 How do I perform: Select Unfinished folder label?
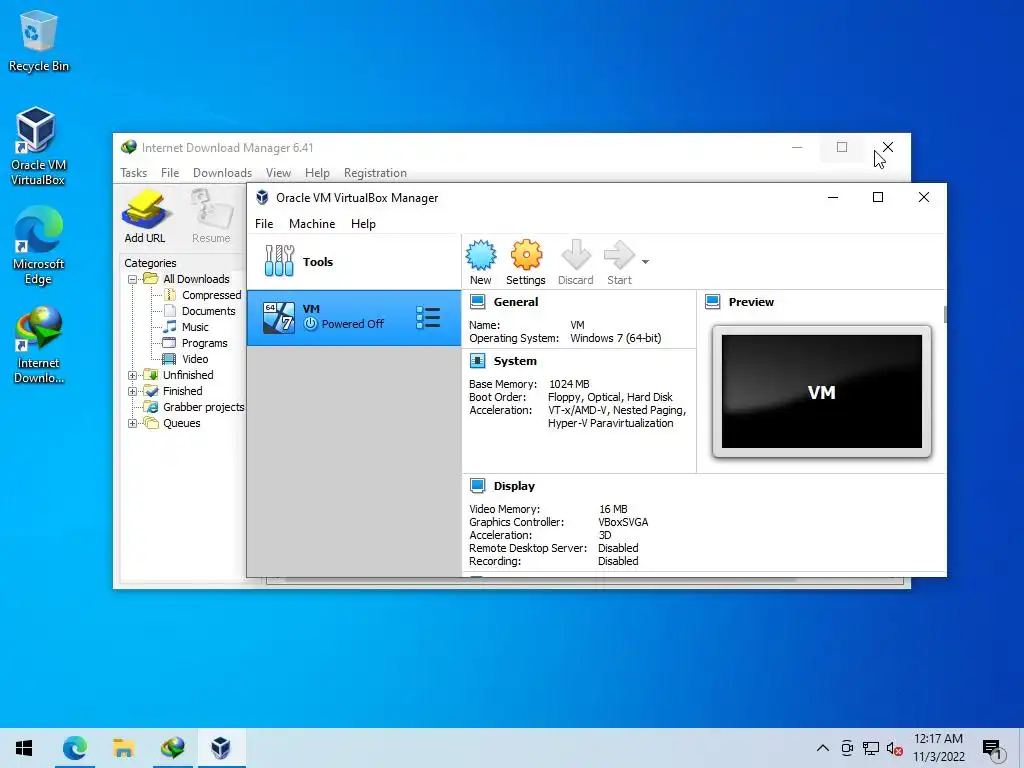click(x=188, y=375)
